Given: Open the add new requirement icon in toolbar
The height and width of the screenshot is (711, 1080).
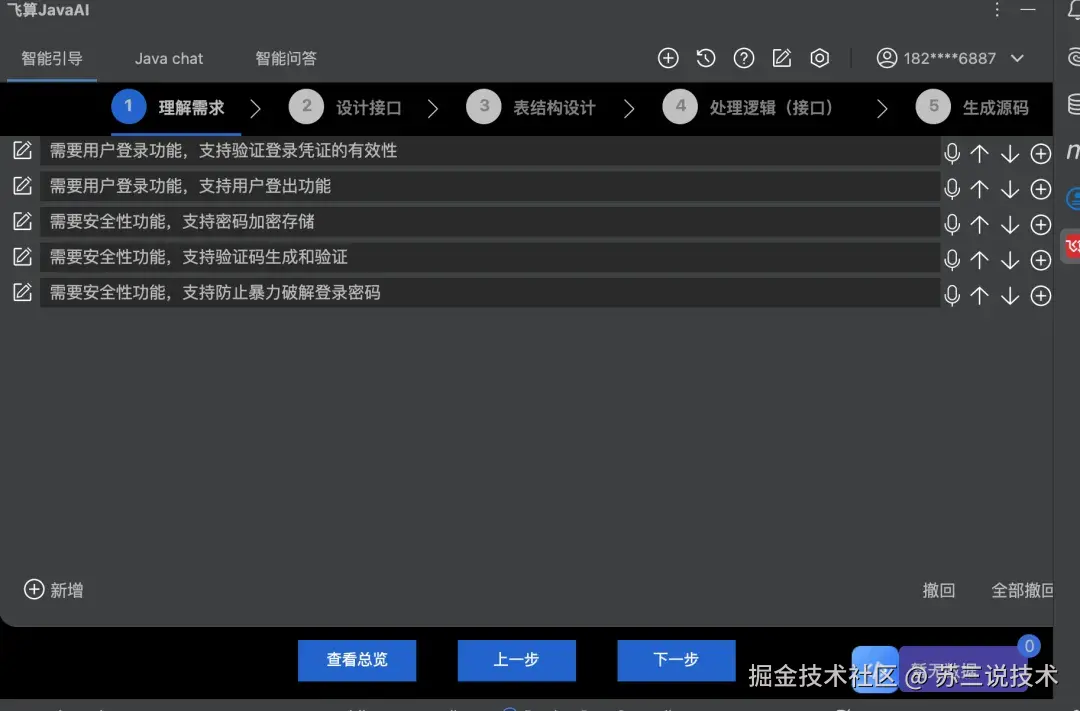Looking at the screenshot, I should pos(668,58).
